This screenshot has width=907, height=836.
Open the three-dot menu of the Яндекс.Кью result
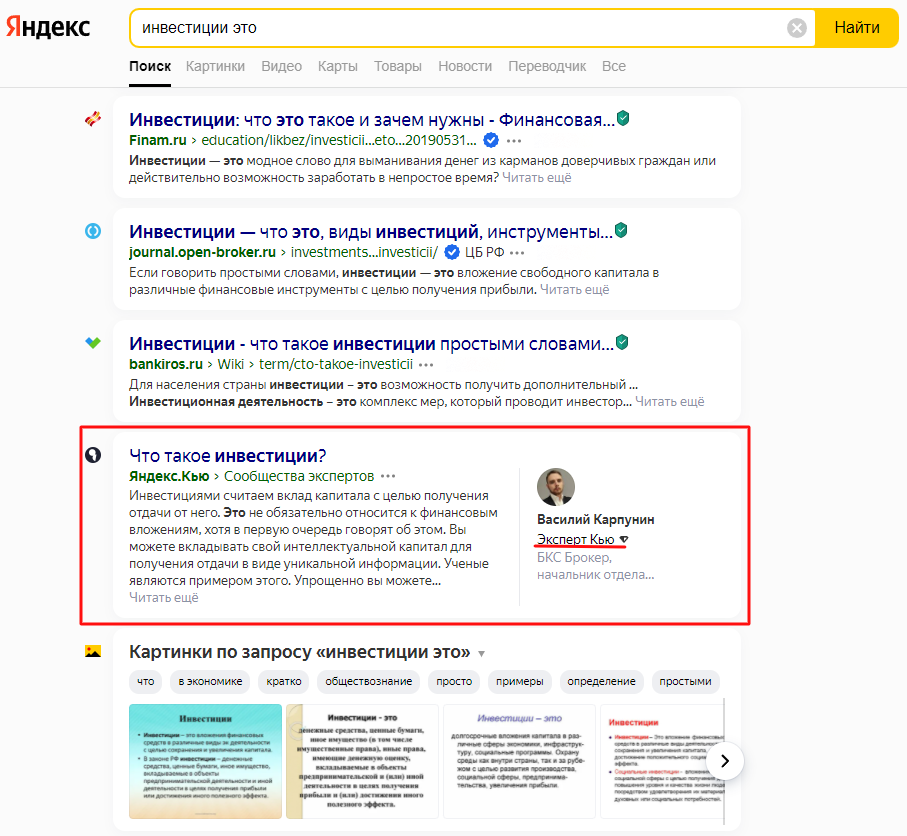point(388,476)
